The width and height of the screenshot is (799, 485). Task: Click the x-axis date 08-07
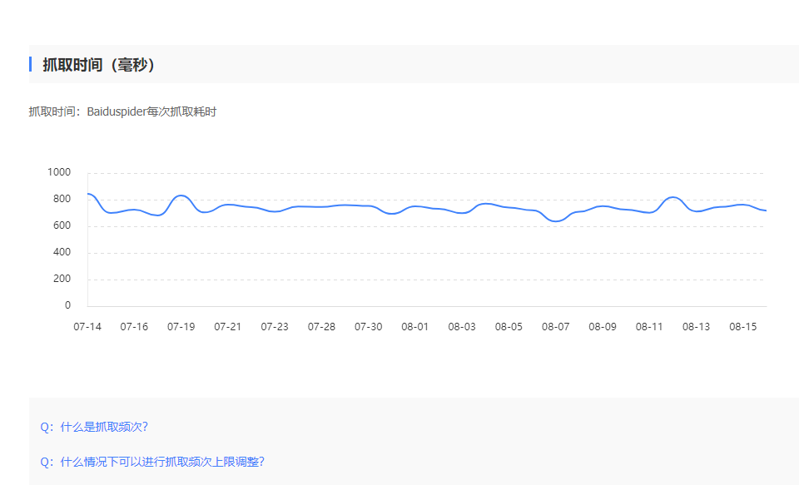pyautogui.click(x=555, y=327)
